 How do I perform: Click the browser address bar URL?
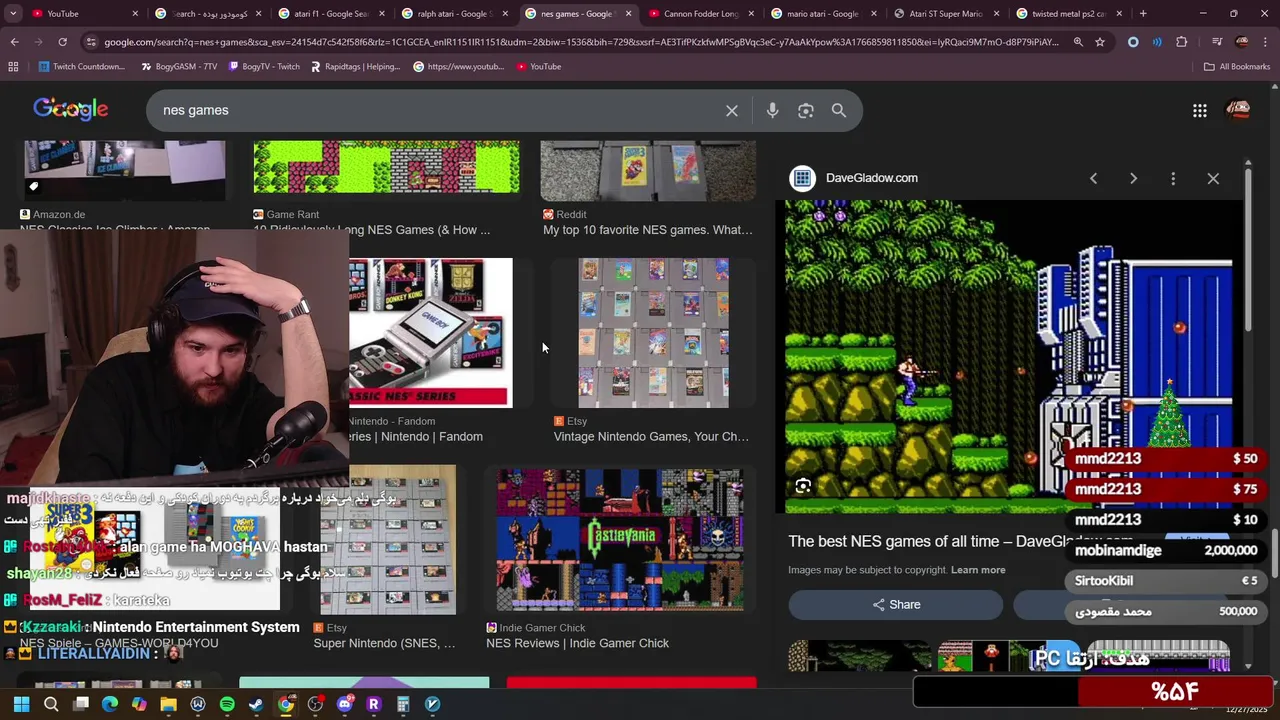pyautogui.click(x=580, y=42)
